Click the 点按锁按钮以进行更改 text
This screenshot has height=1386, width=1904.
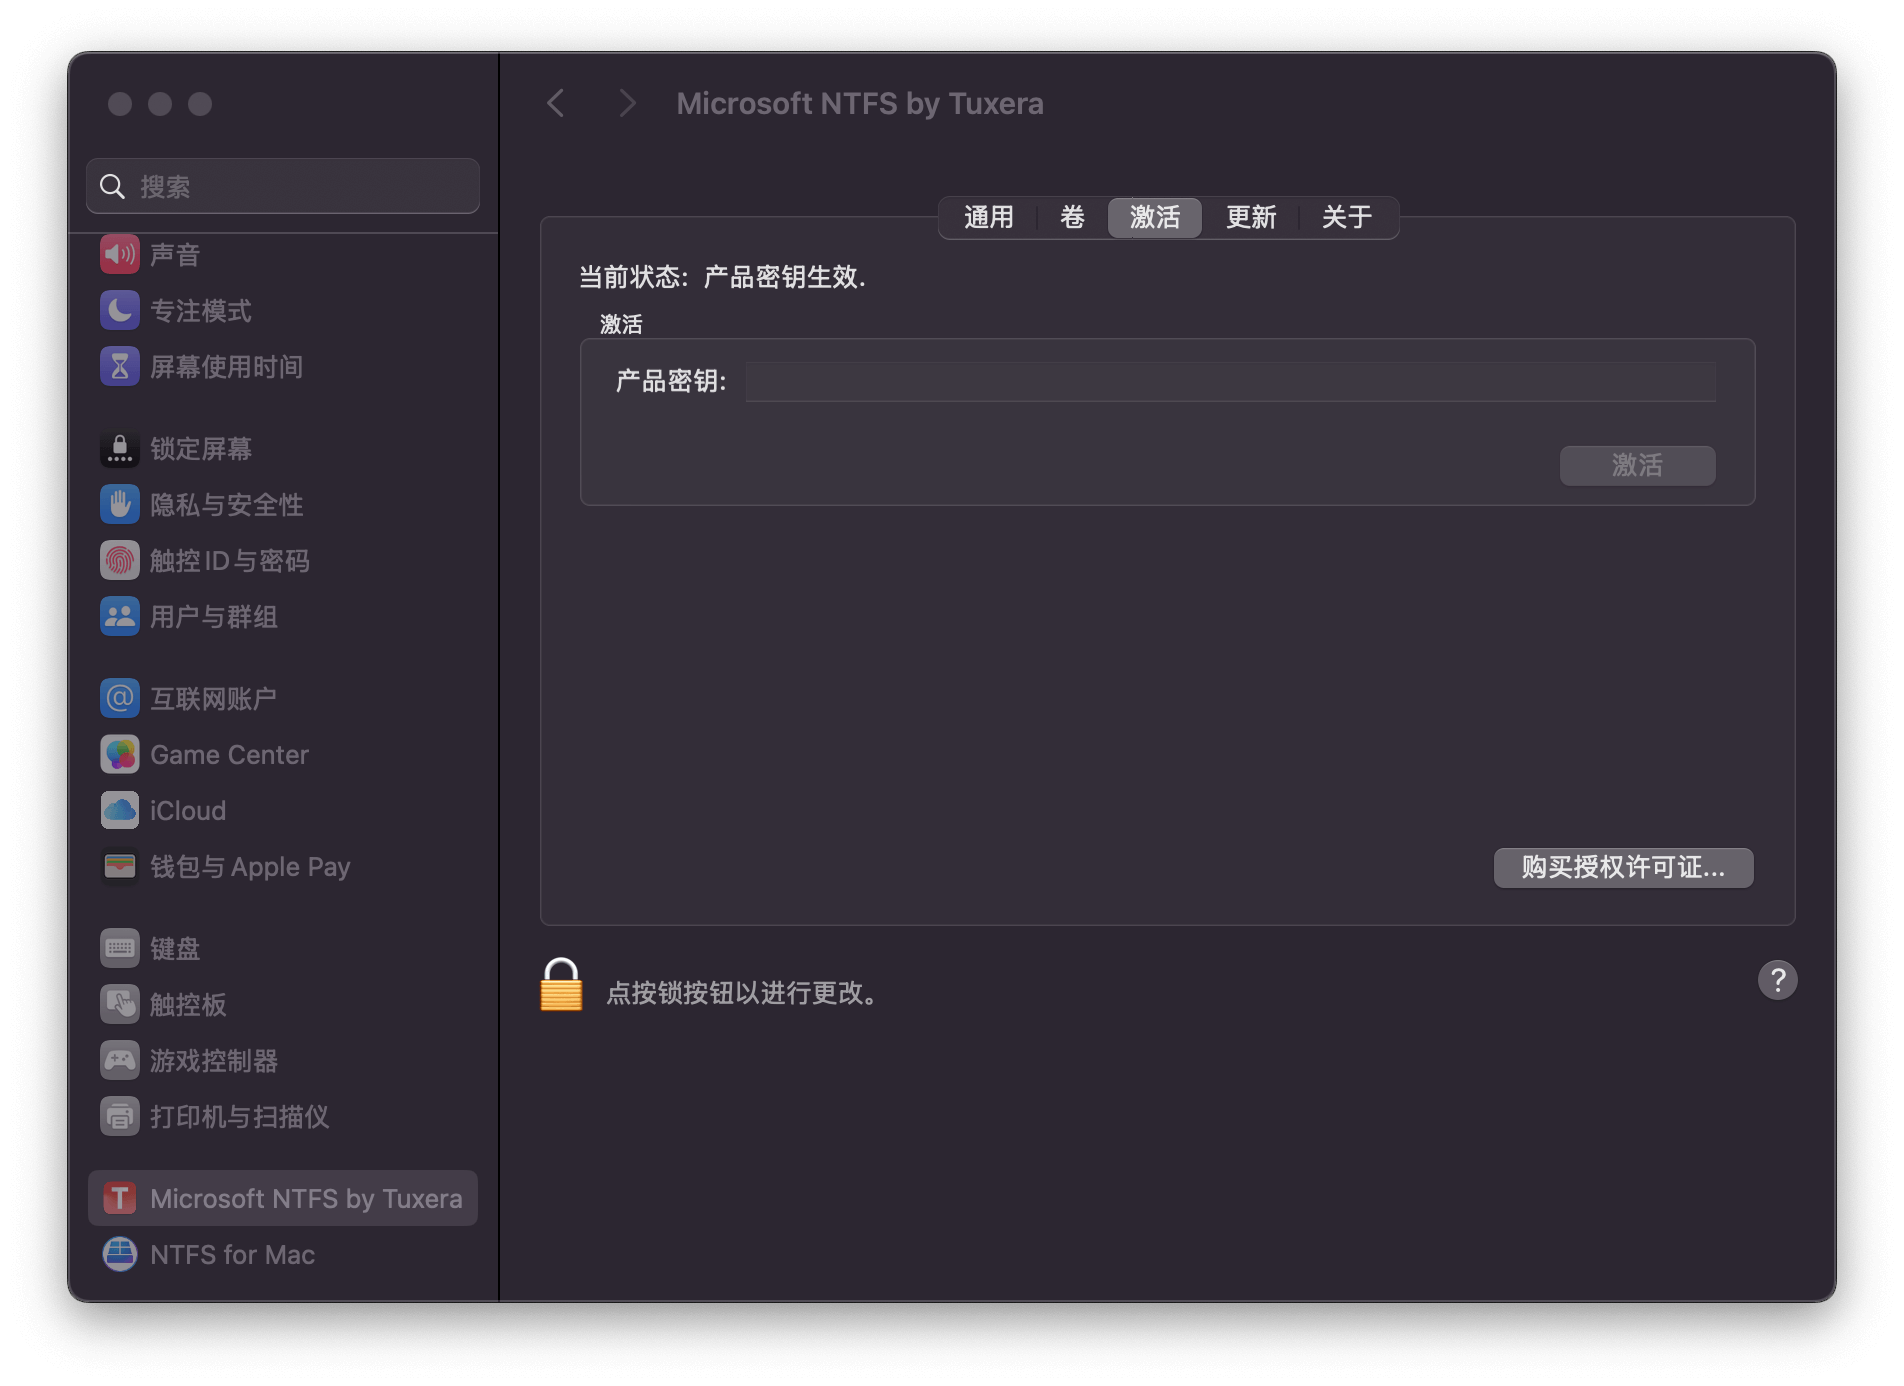742,993
